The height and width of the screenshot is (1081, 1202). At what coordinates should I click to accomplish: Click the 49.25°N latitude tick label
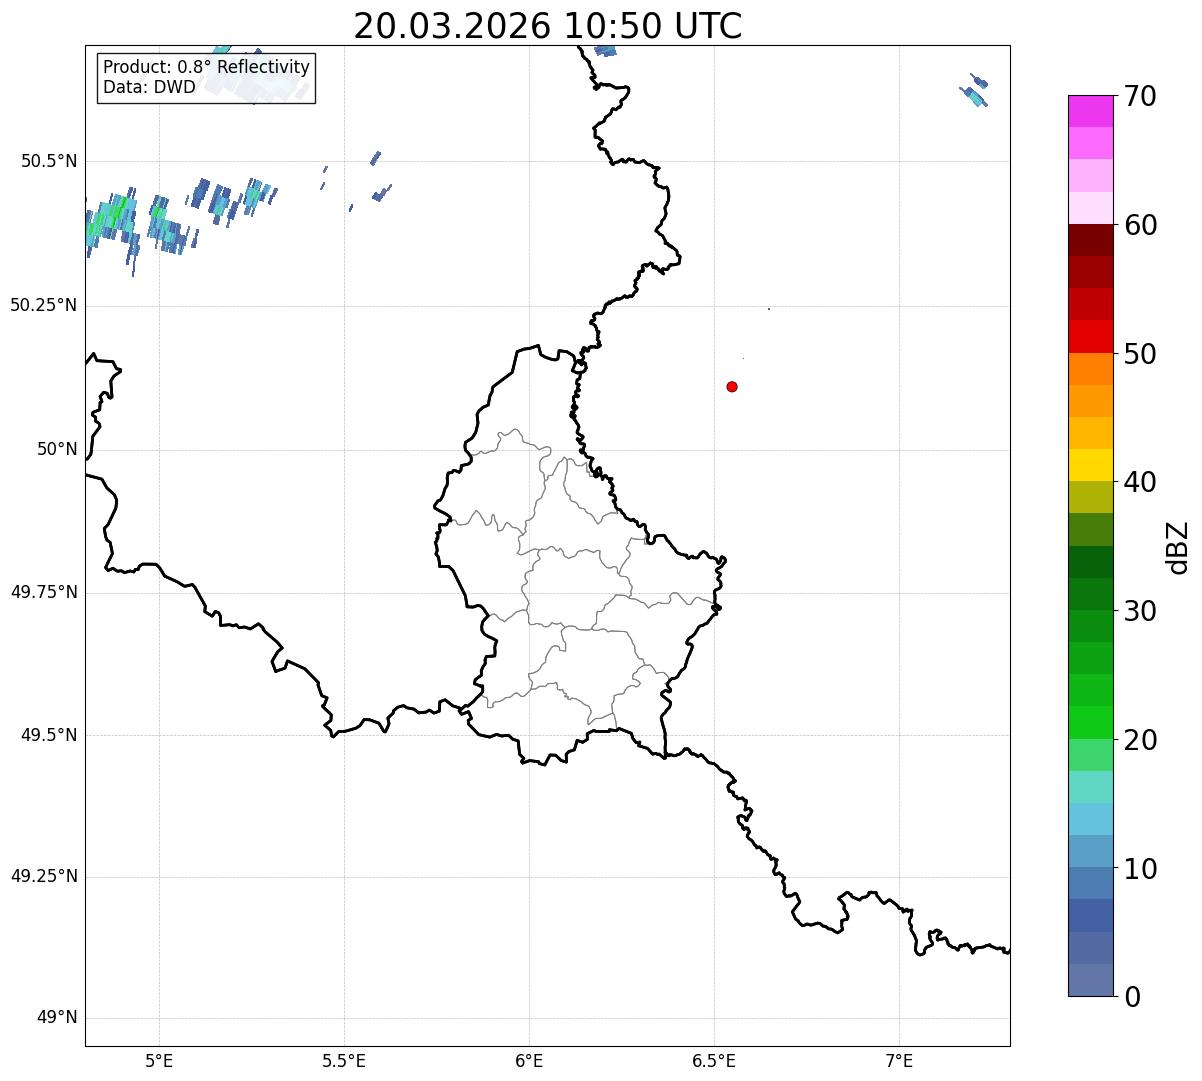point(43,877)
